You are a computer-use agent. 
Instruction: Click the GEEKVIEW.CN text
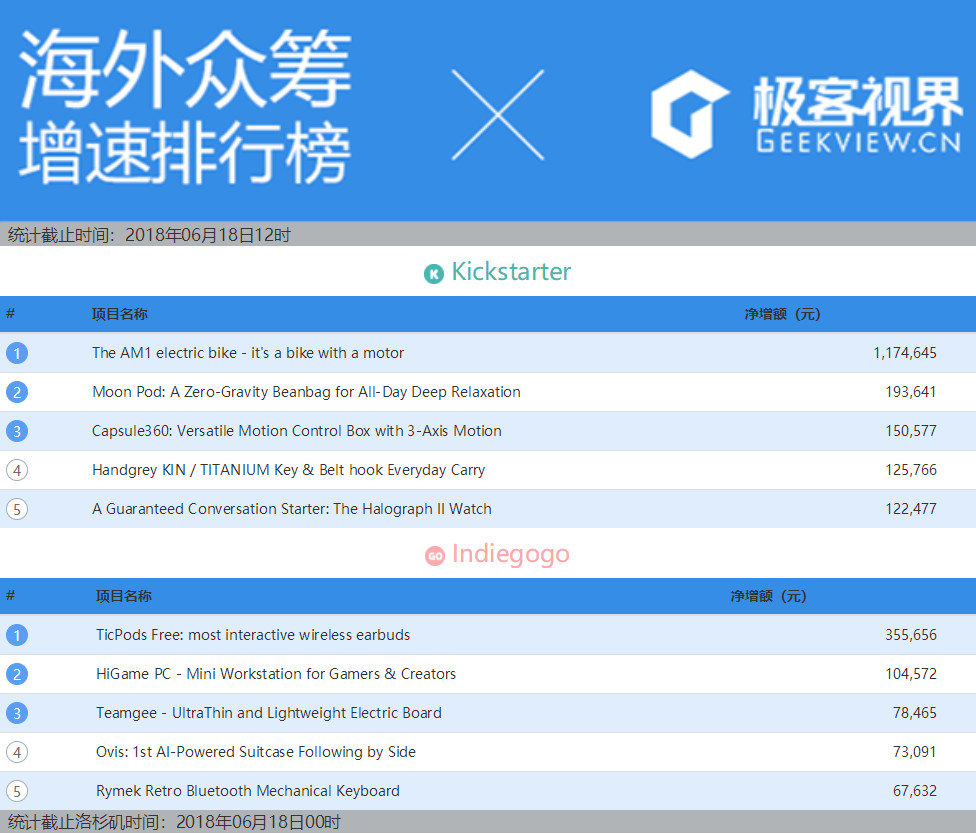[x=858, y=142]
